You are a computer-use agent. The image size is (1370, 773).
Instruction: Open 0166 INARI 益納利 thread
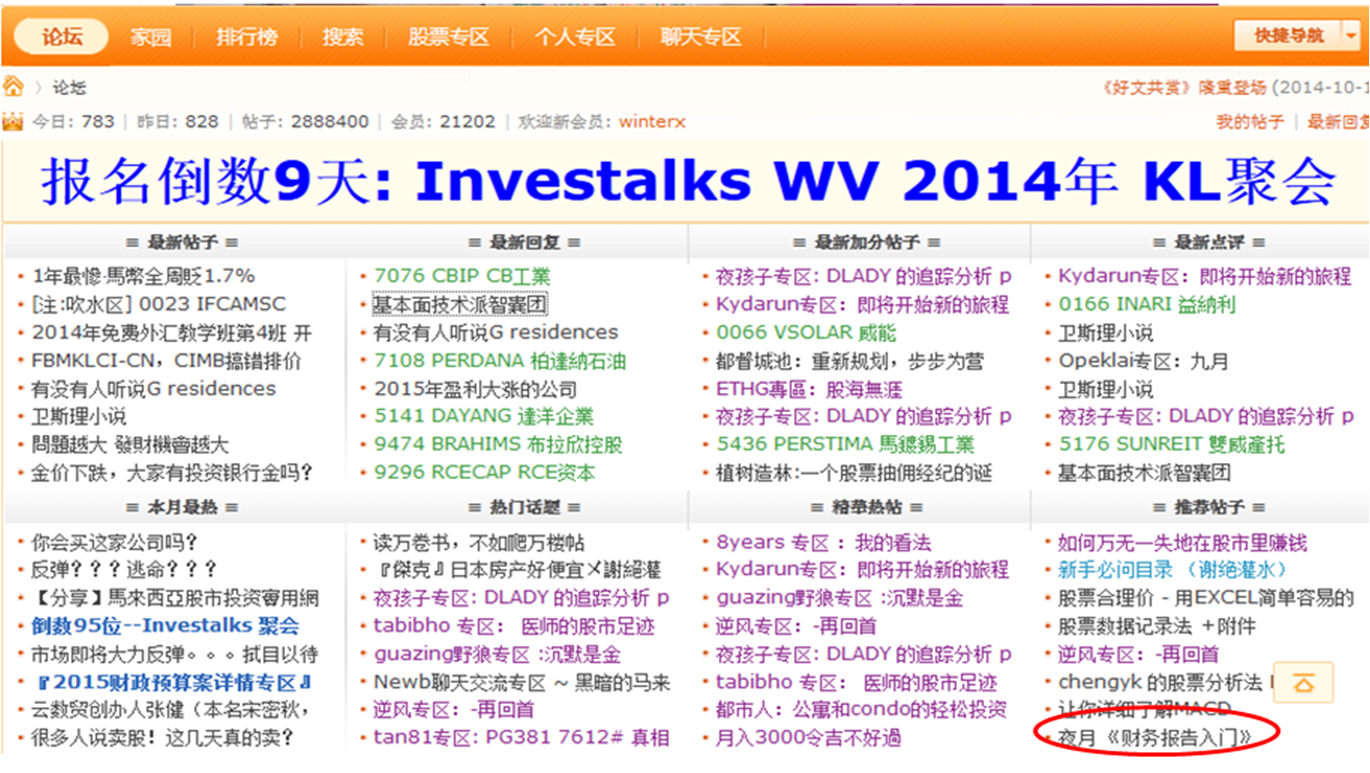(x=1147, y=304)
